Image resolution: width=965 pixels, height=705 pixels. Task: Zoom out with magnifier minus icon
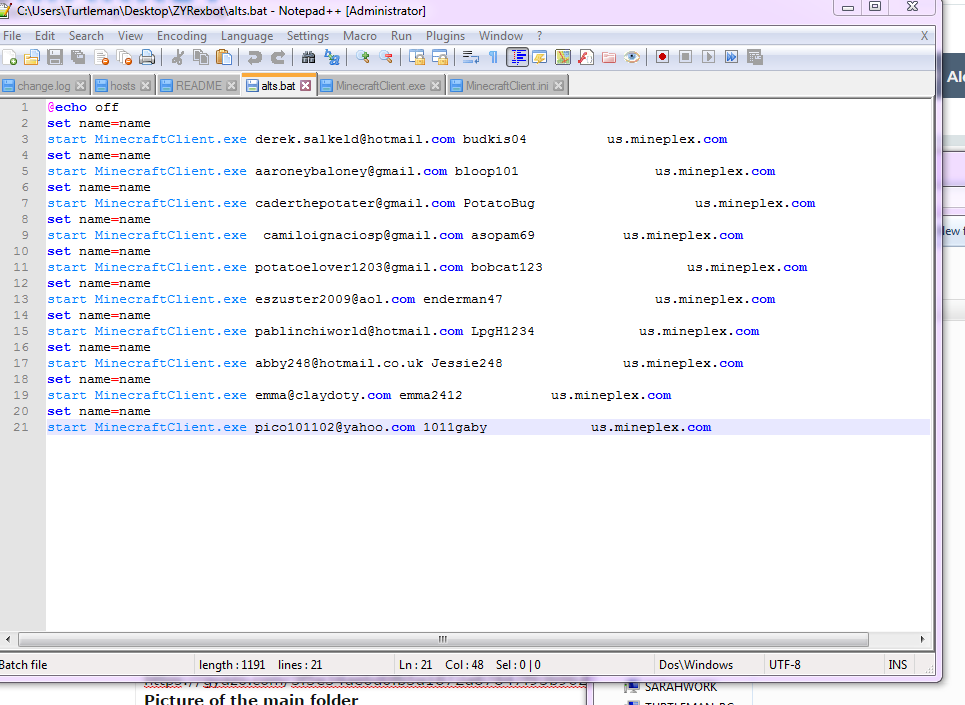(x=386, y=58)
